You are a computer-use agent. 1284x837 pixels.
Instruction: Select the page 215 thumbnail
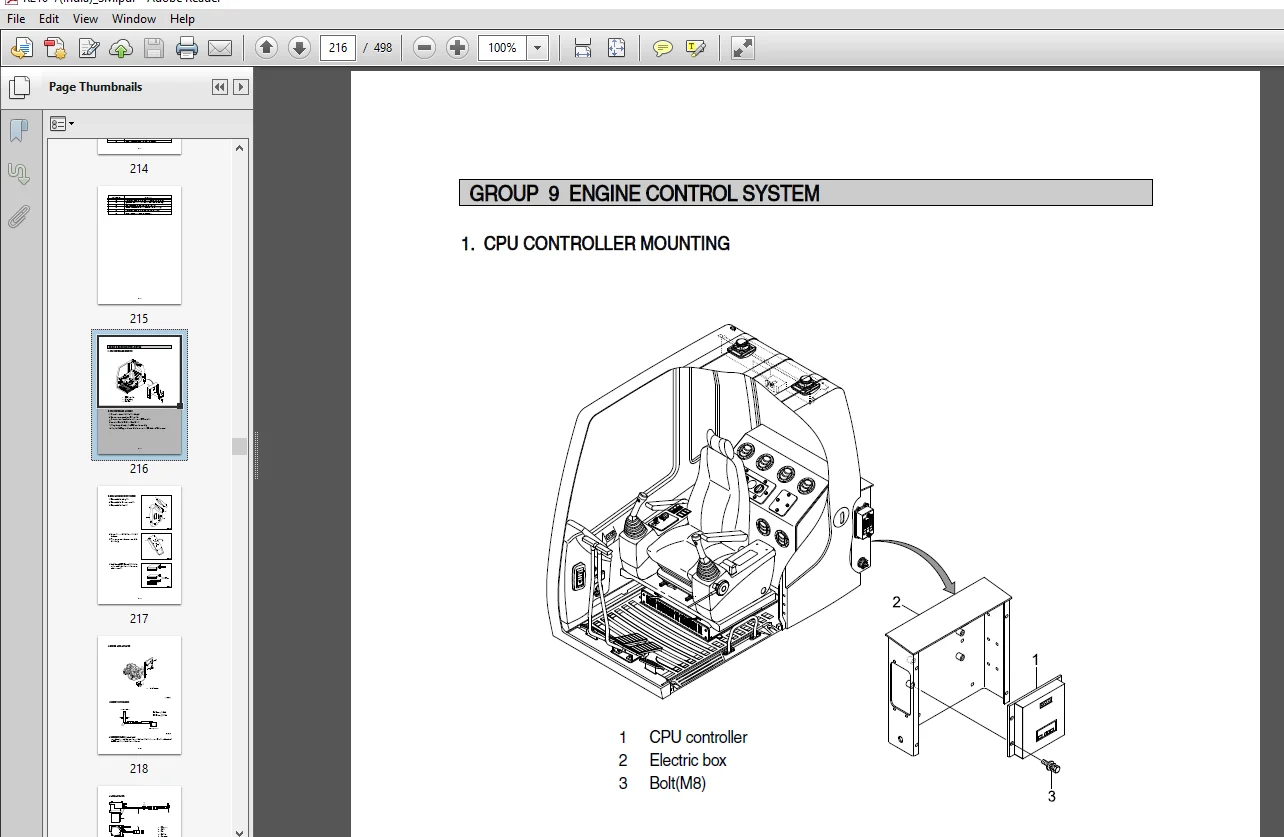[139, 245]
